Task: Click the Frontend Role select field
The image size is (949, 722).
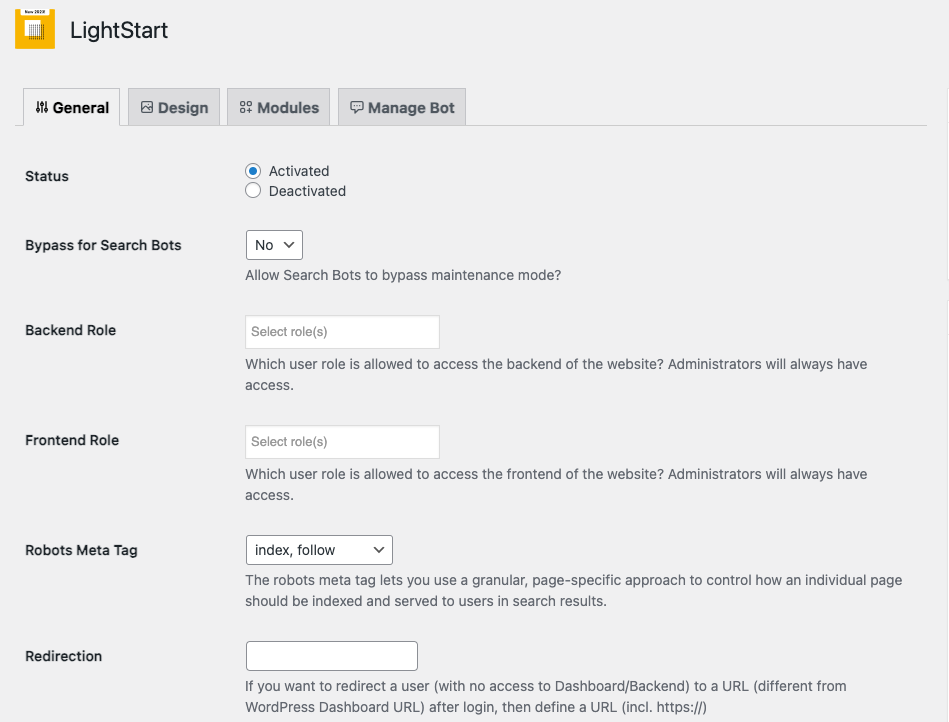Action: (343, 442)
